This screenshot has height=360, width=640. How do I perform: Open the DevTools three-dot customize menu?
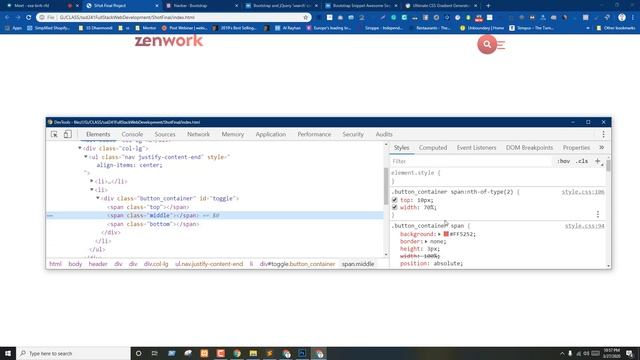[x=603, y=134]
